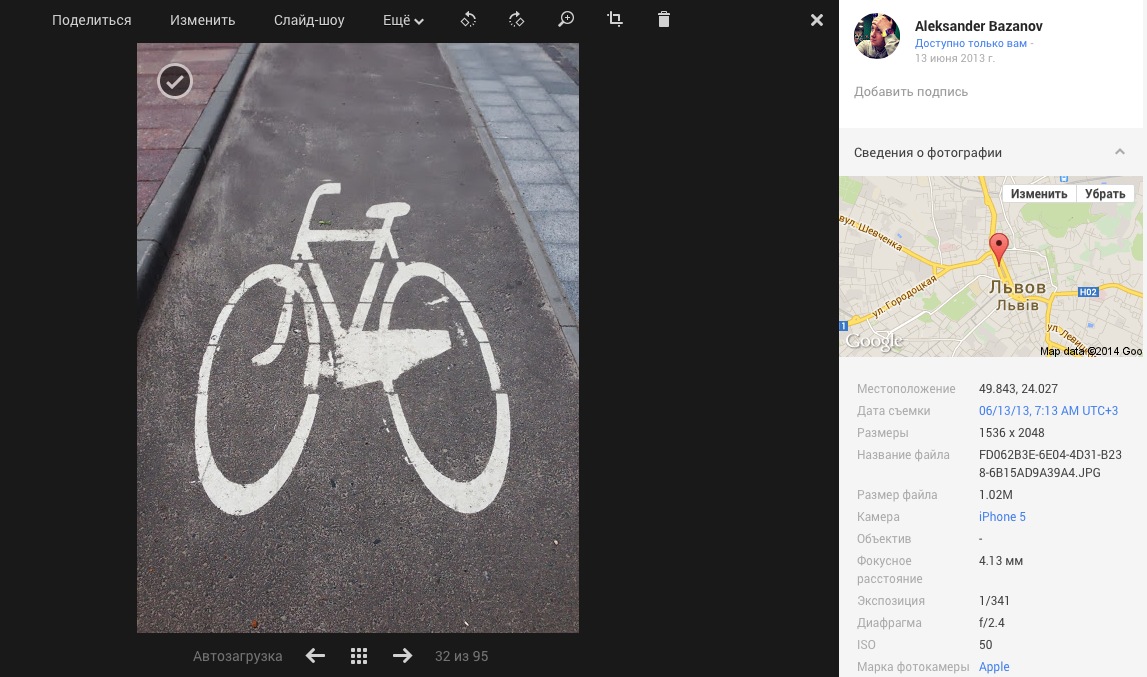Image resolution: width=1147 pixels, height=677 pixels.
Task: Open the Ещё dropdown menu
Action: tap(403, 20)
